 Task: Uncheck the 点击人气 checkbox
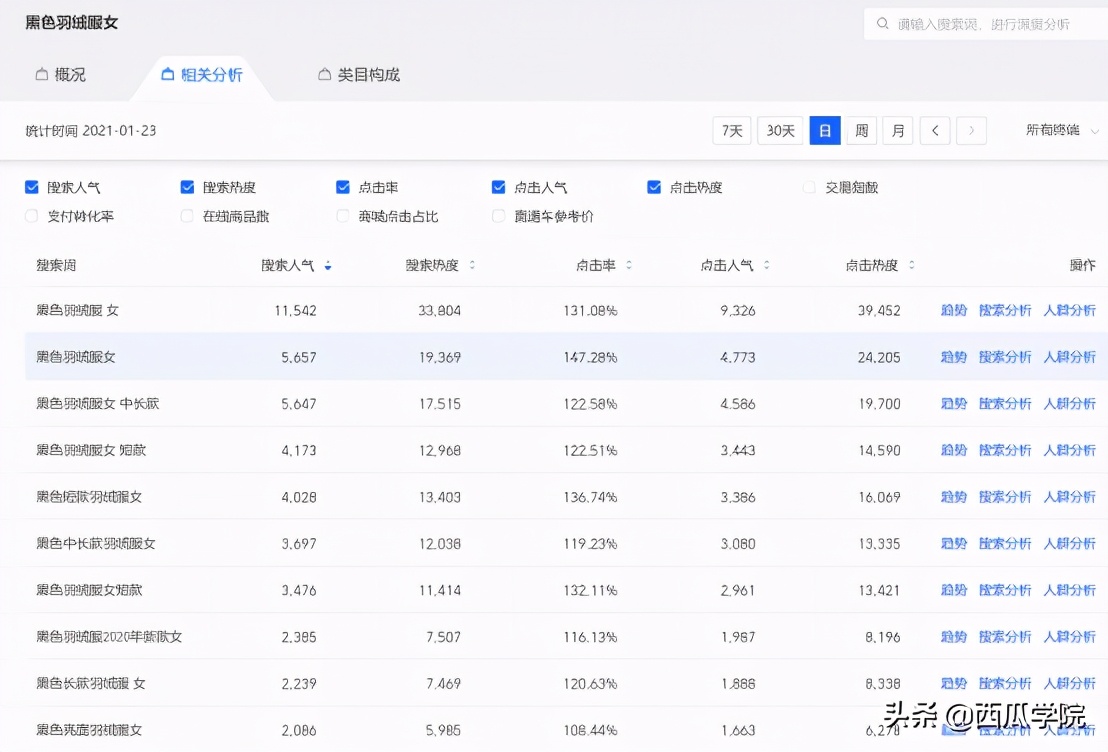point(498,187)
